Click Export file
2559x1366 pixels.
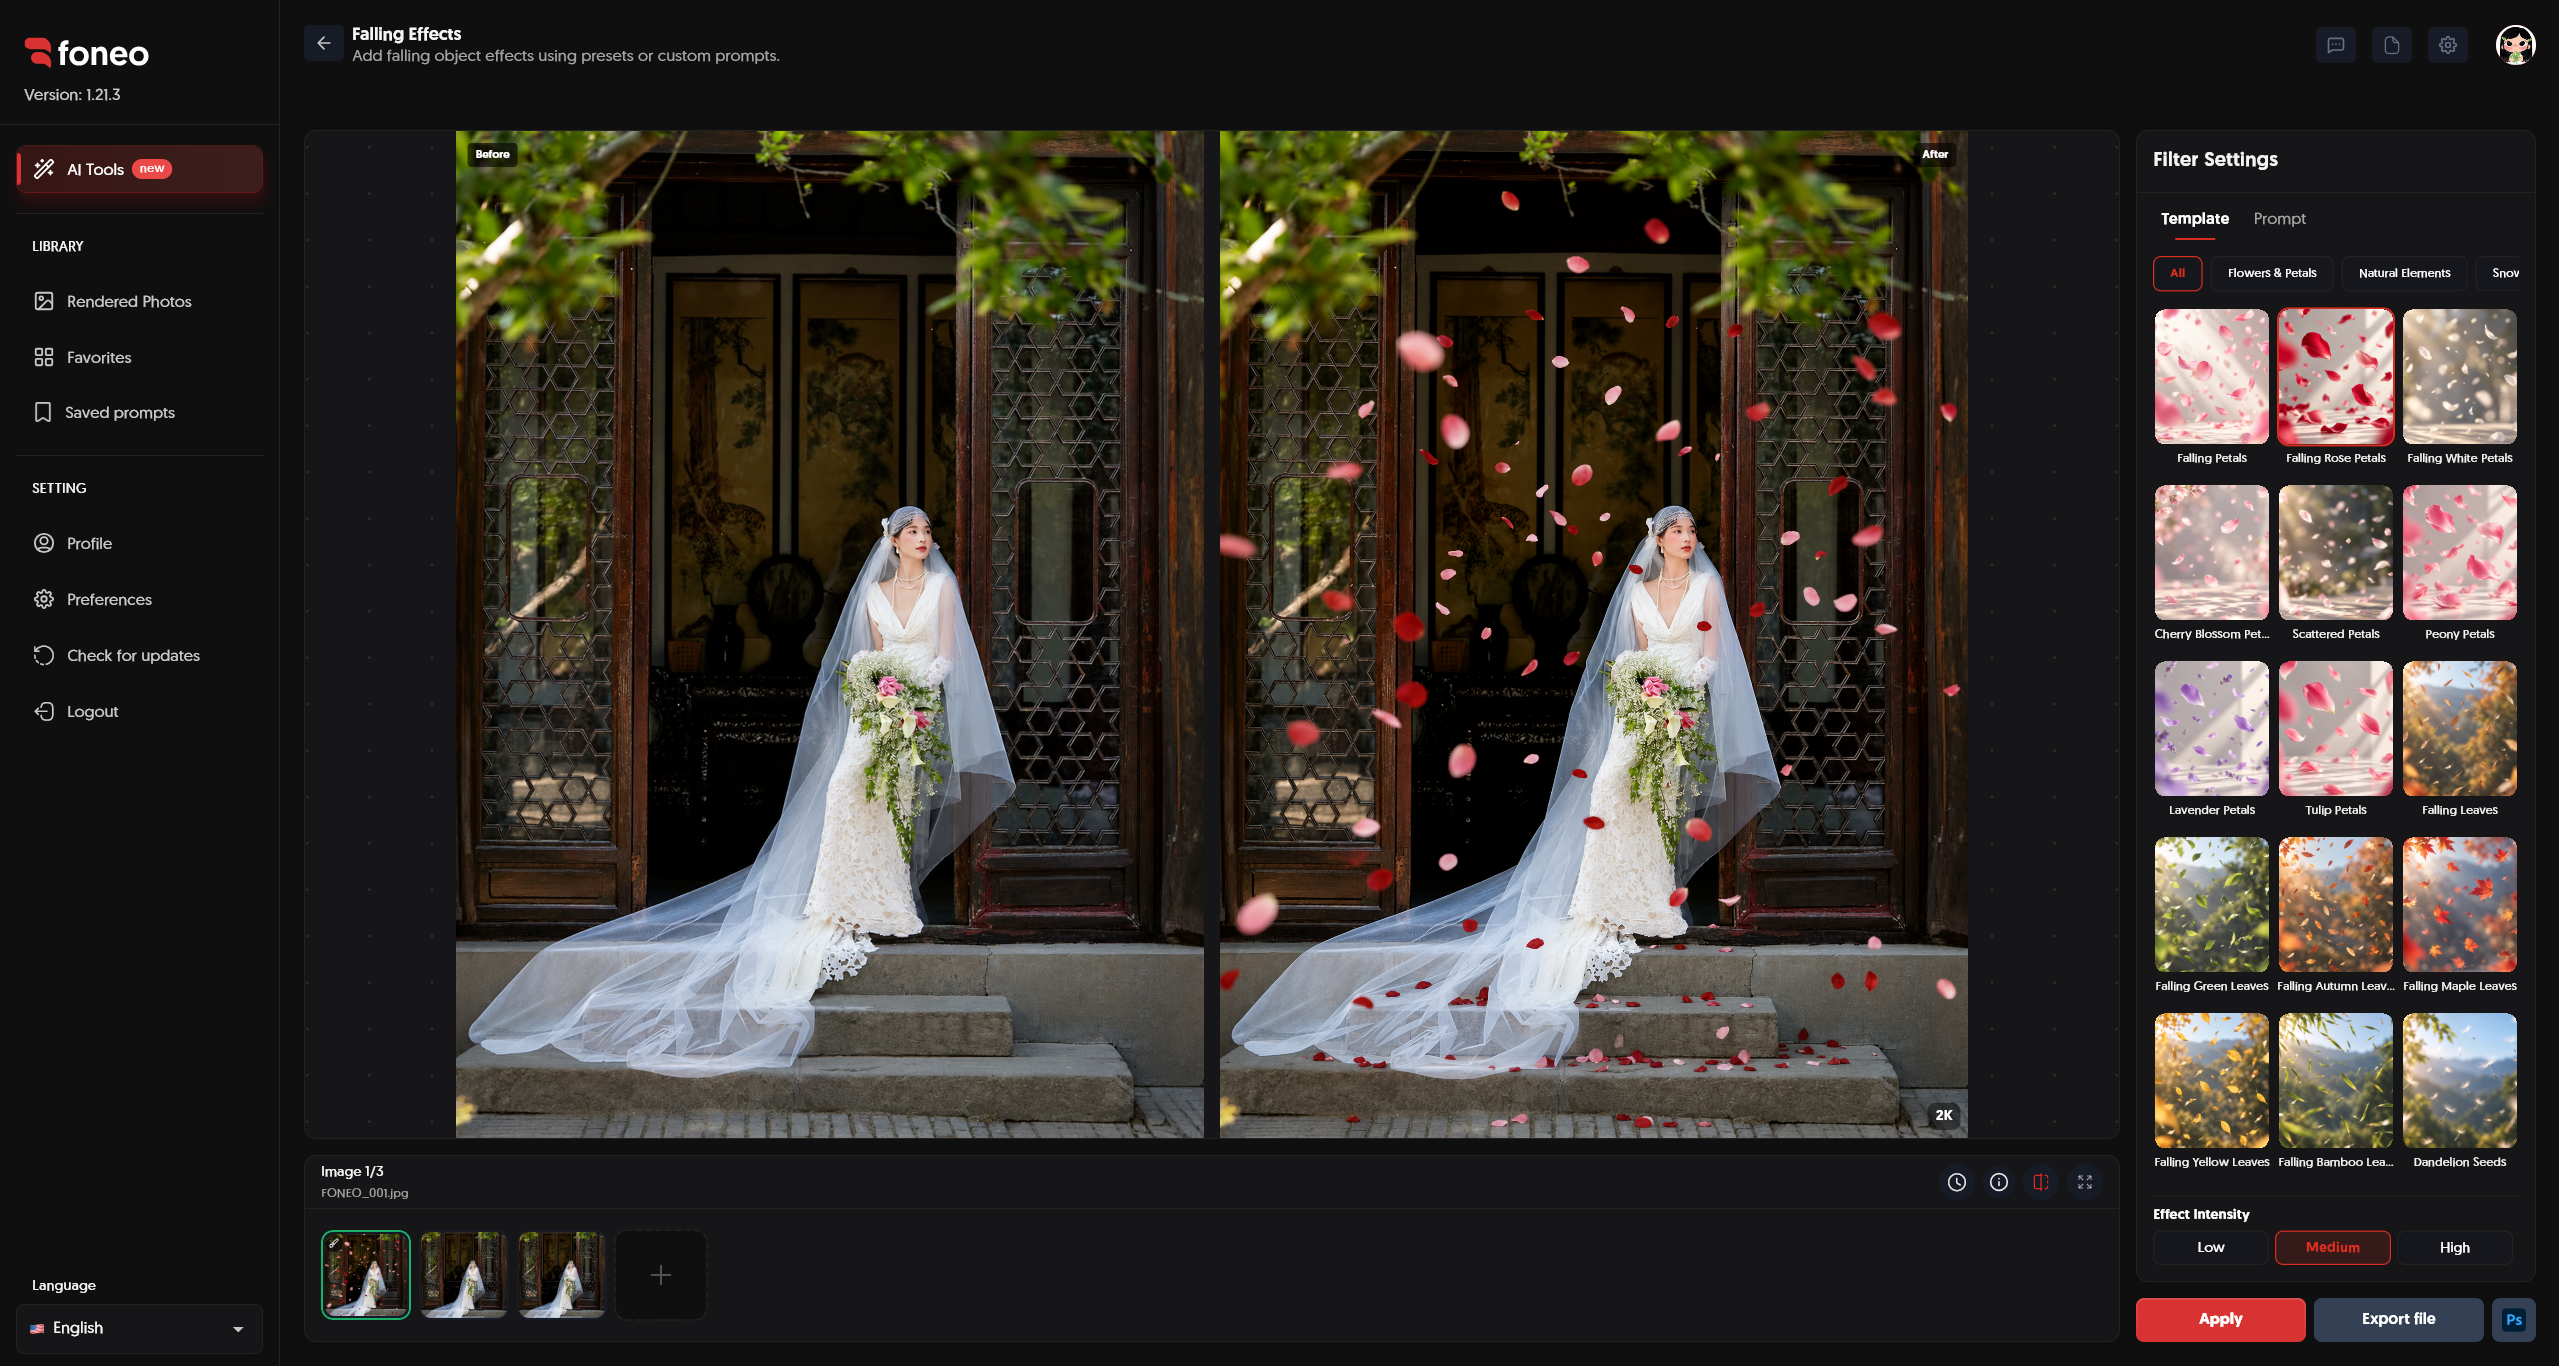click(2398, 1320)
